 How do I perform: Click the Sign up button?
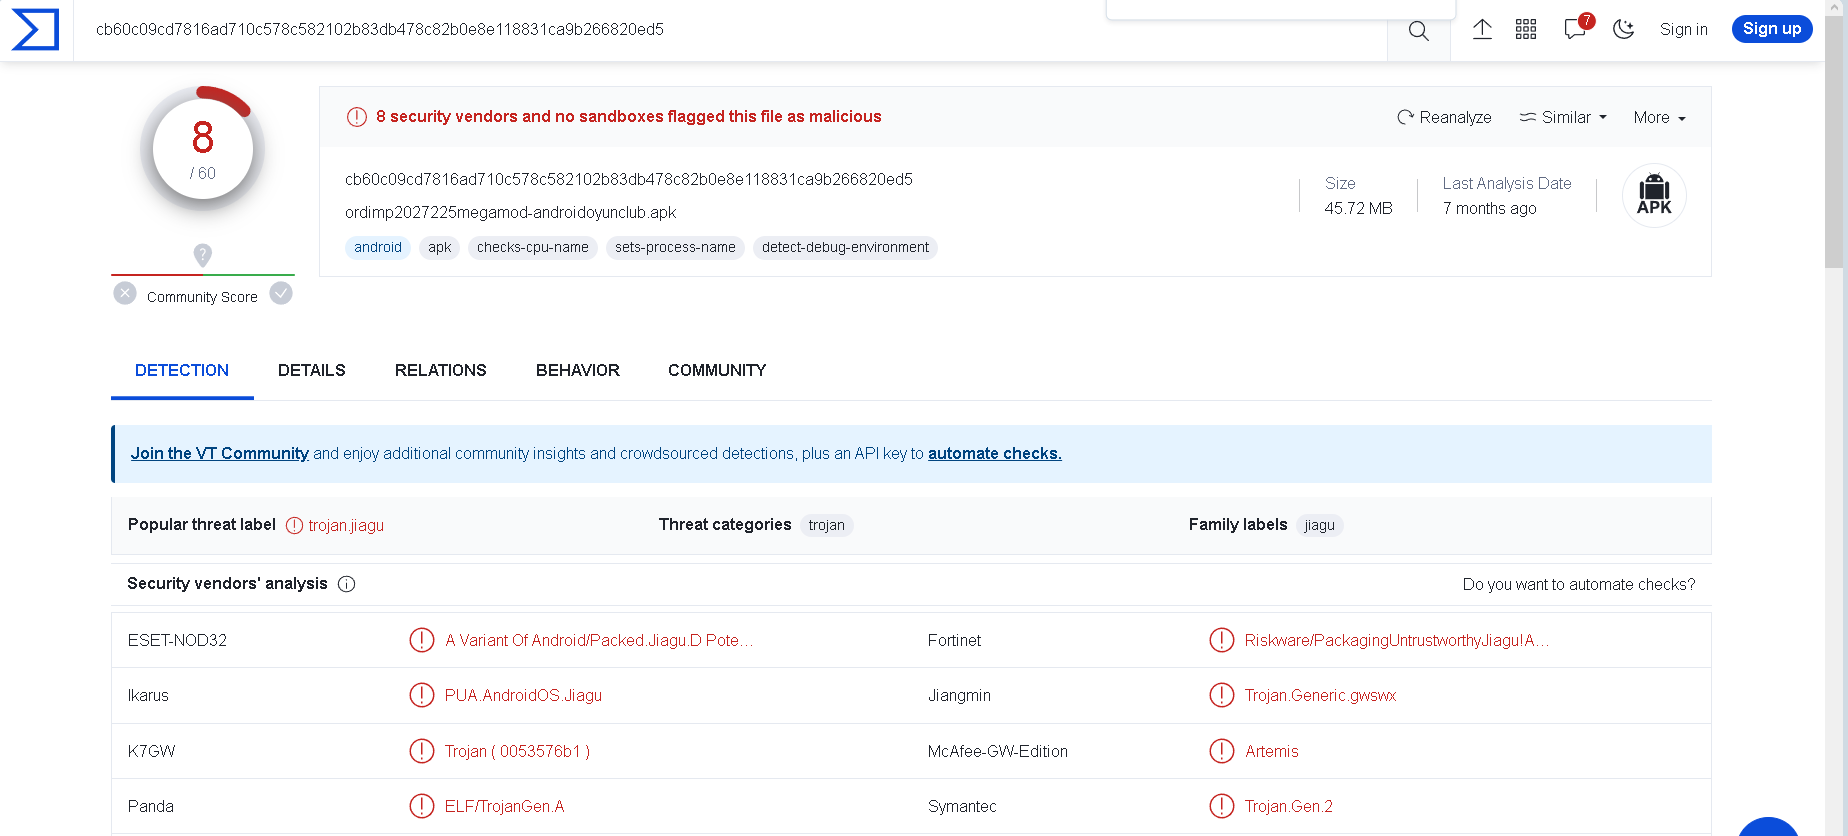pyautogui.click(x=1772, y=29)
